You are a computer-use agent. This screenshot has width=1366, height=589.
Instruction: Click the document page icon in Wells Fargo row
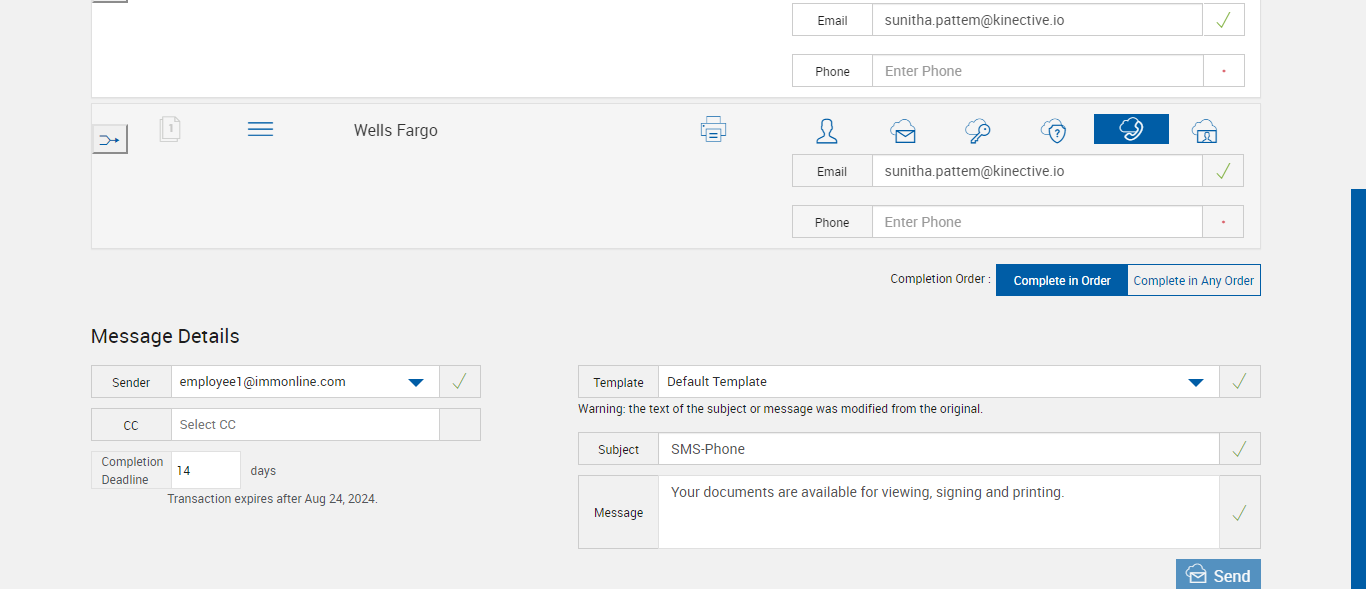pos(170,129)
